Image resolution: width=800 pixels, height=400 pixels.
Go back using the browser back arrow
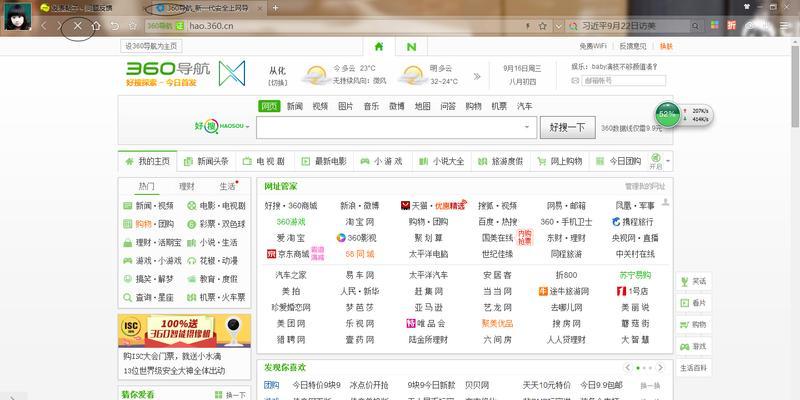[44, 26]
